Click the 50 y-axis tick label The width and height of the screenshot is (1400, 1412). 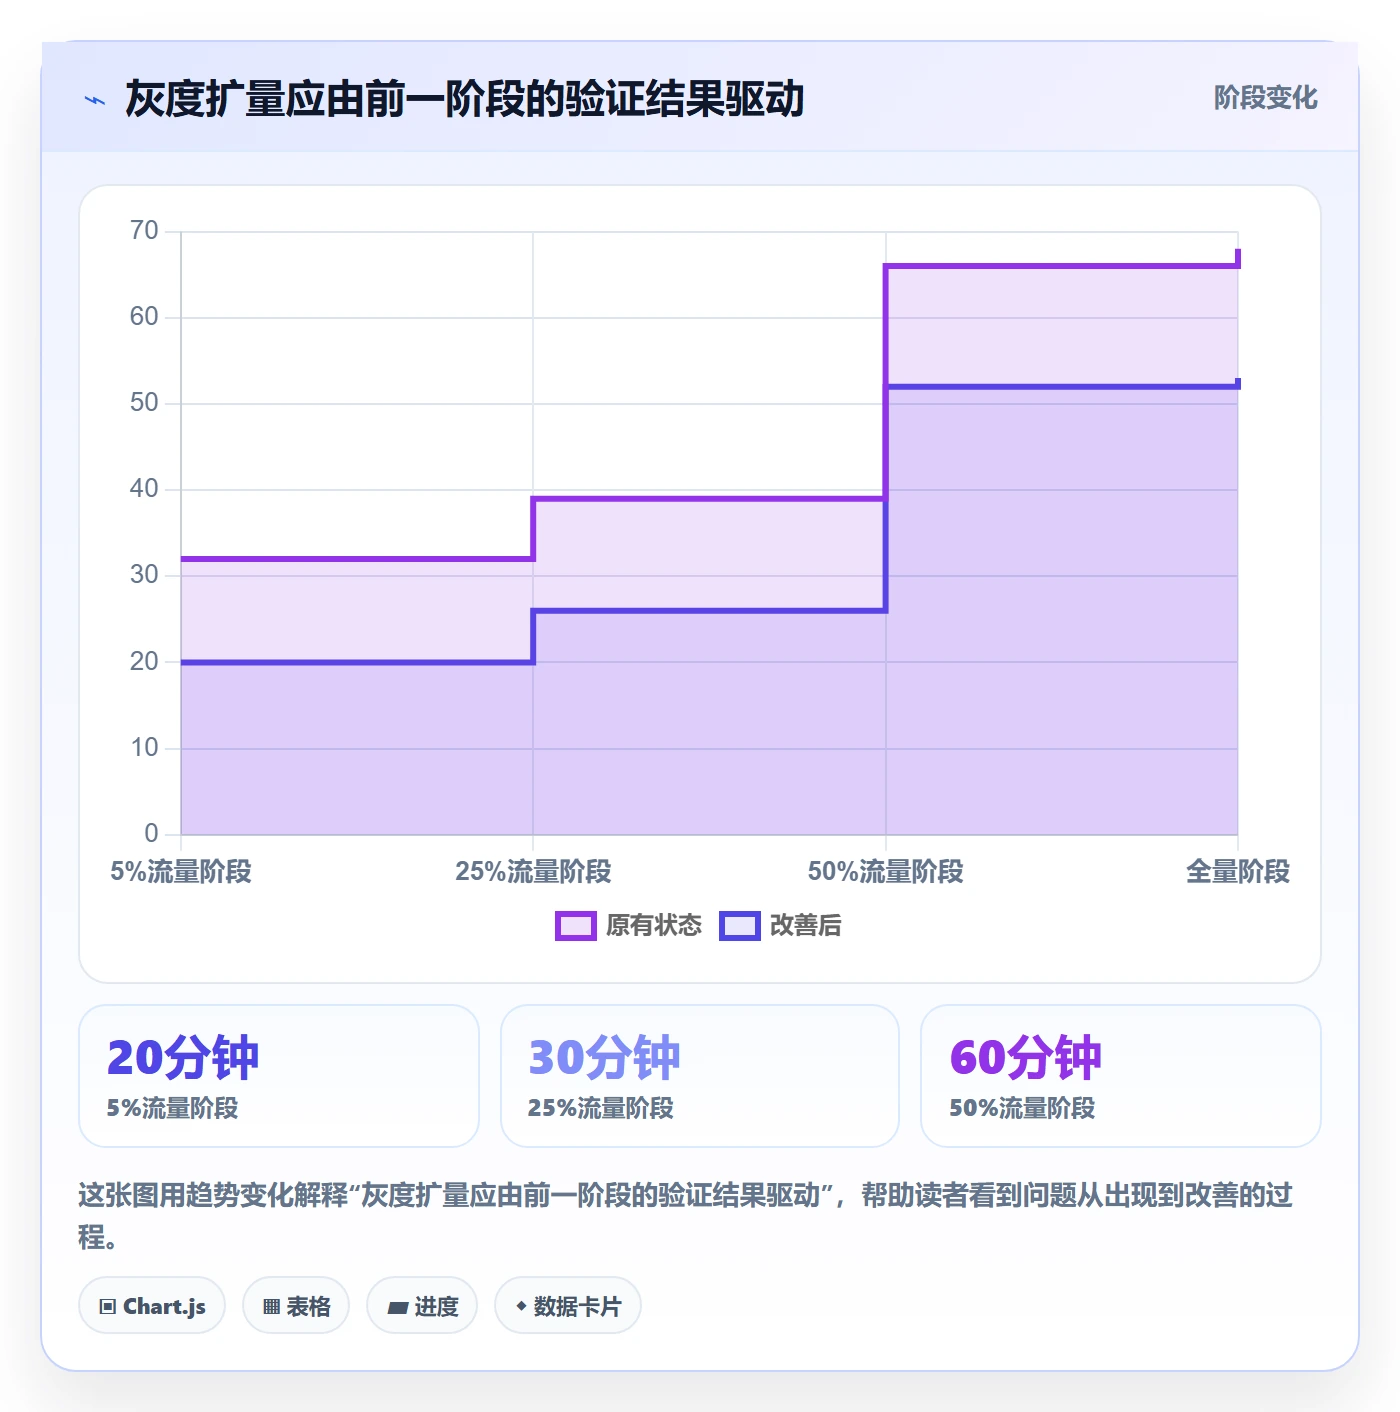coord(144,403)
